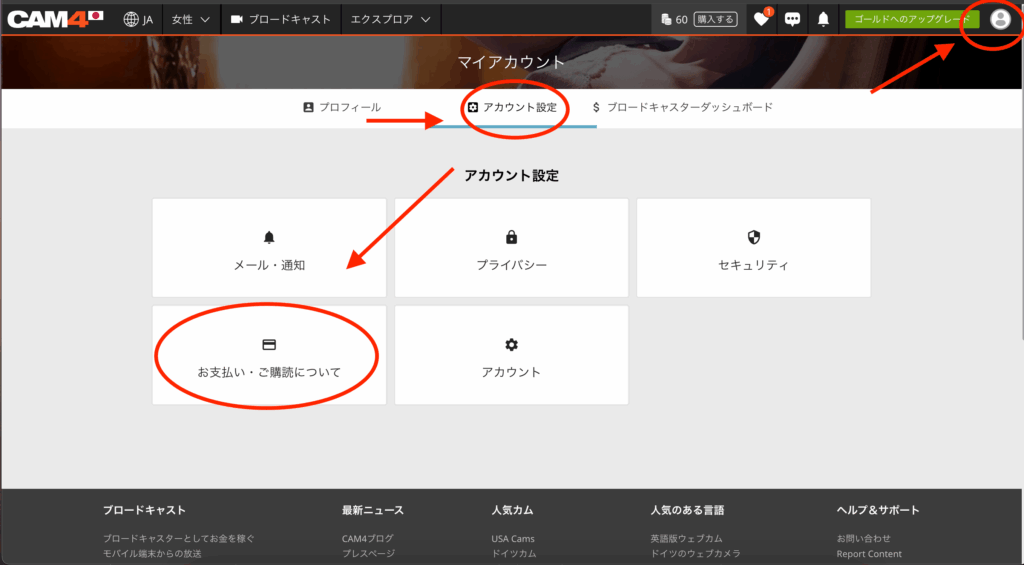Viewport: 1024px width, 565px height.
Task: Open favorites heart icon
Action: 761,20
